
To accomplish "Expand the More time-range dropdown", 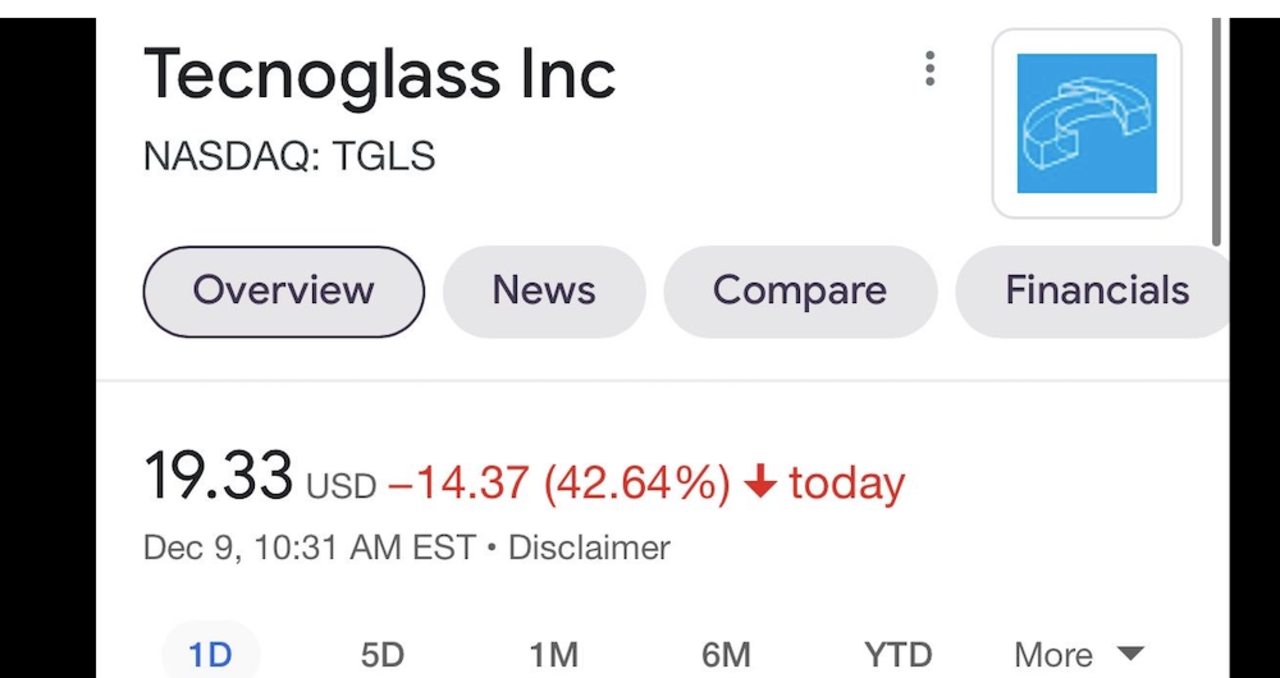I will pos(1078,654).
